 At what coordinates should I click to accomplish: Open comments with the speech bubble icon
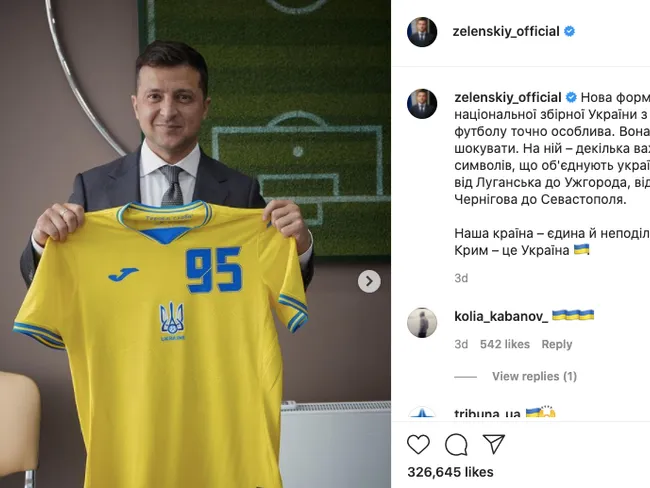[x=456, y=444]
